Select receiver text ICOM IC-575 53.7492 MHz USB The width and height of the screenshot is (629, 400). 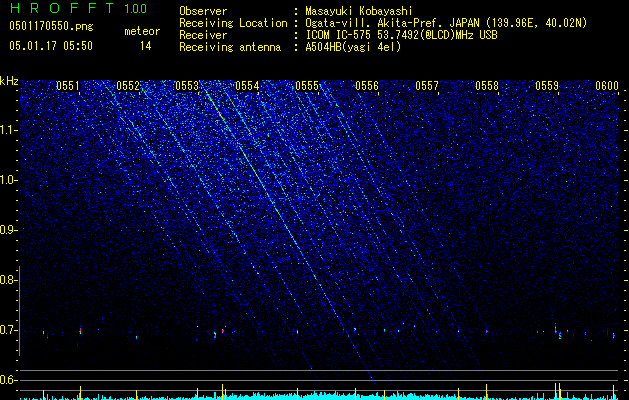point(401,35)
